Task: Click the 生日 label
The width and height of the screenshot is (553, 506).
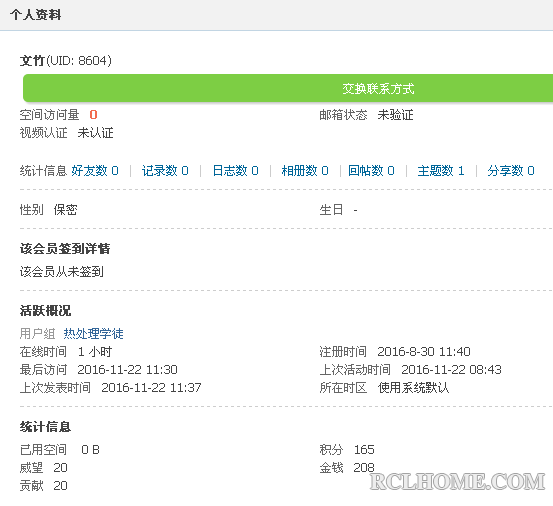Action: coord(331,210)
